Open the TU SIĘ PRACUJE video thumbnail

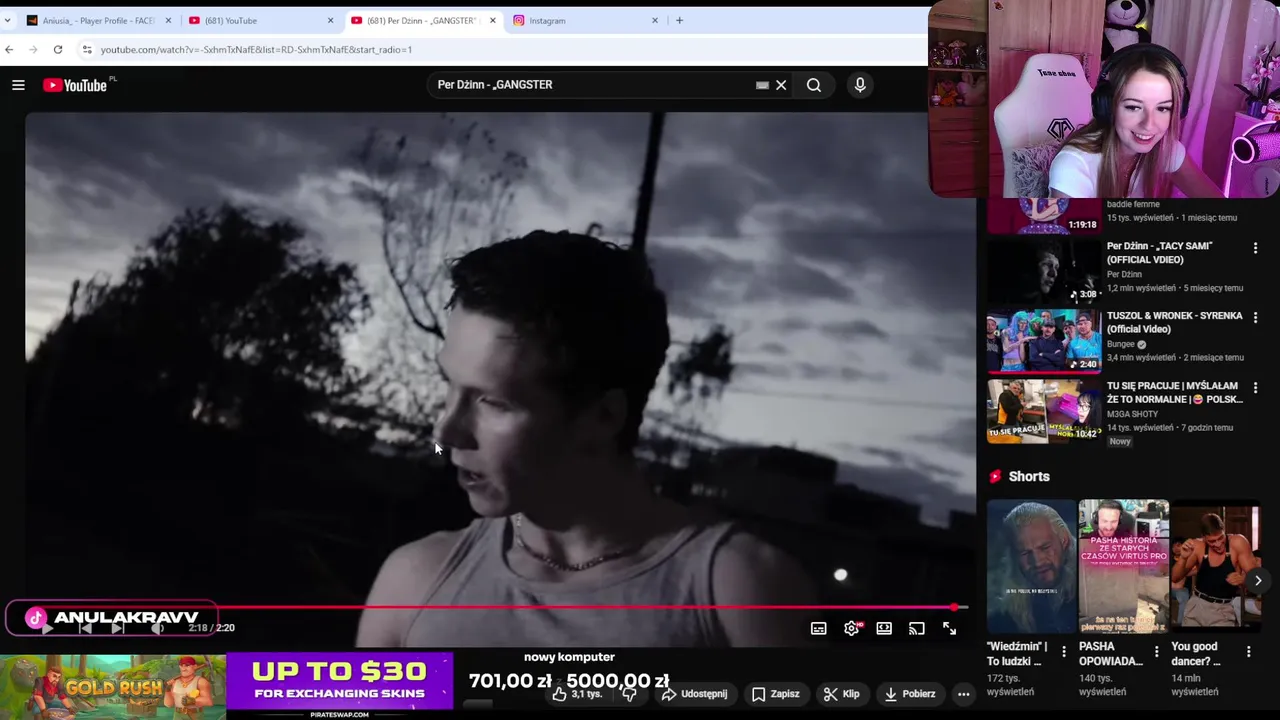click(x=1044, y=410)
